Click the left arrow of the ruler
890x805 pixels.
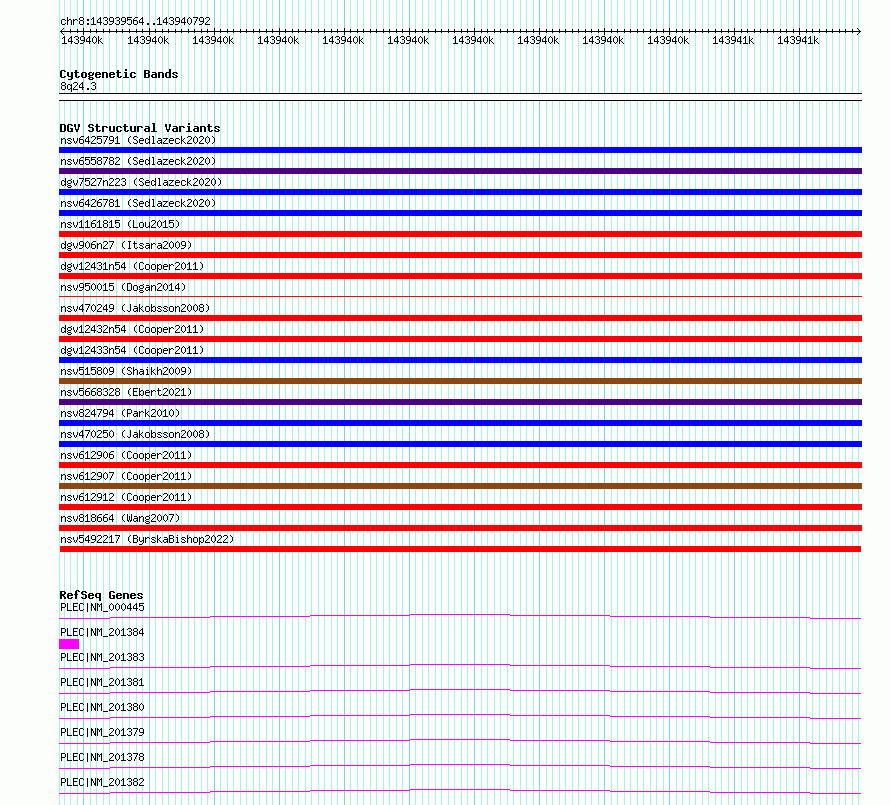point(62,31)
